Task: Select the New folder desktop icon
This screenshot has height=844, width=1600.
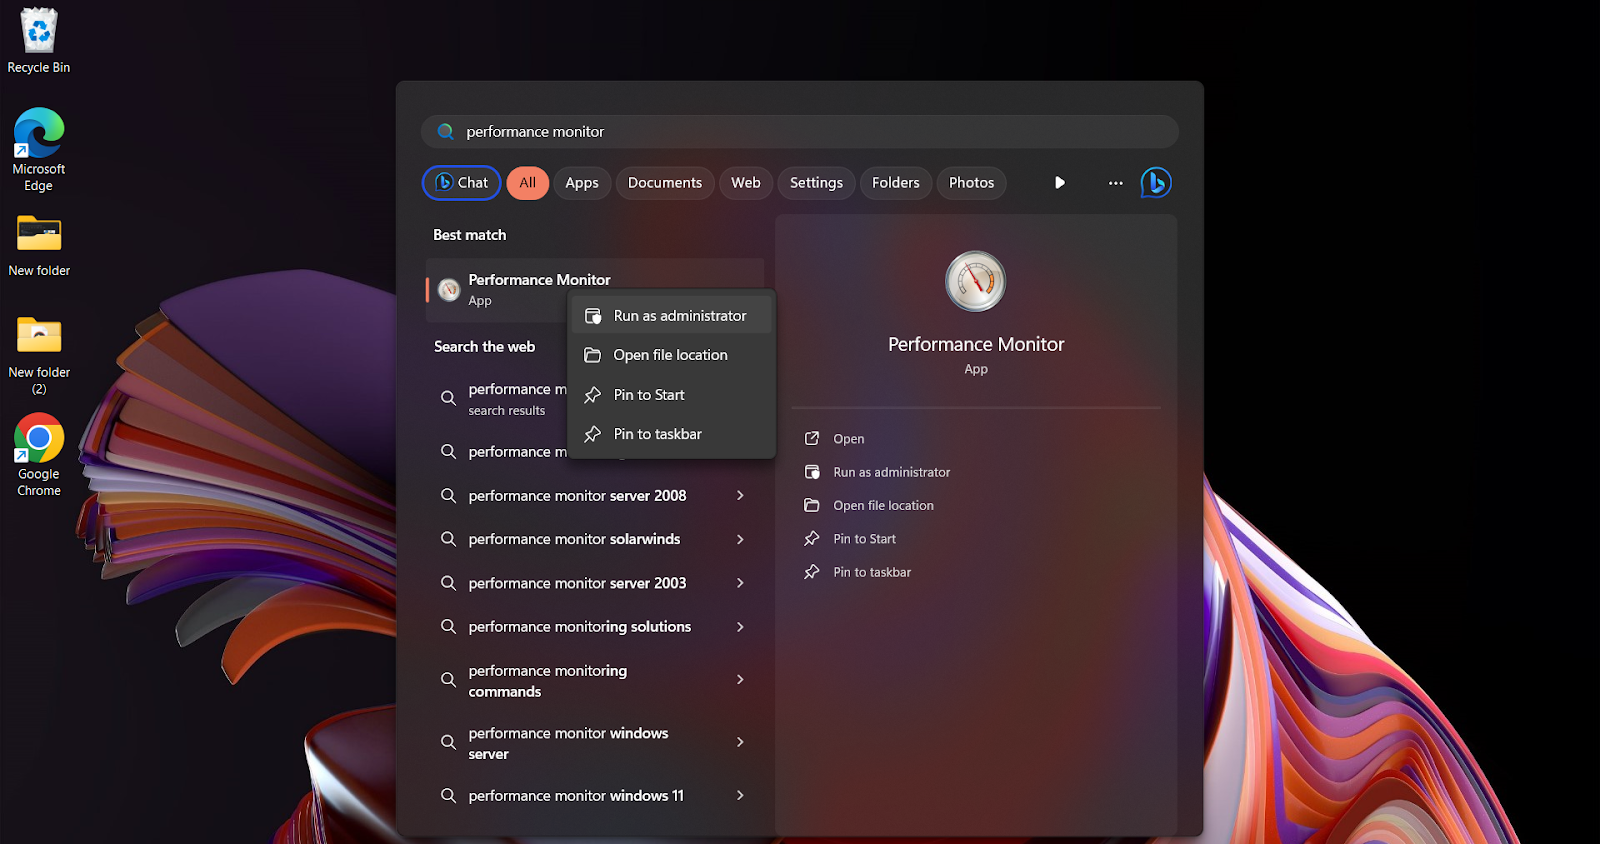Action: coord(39,246)
